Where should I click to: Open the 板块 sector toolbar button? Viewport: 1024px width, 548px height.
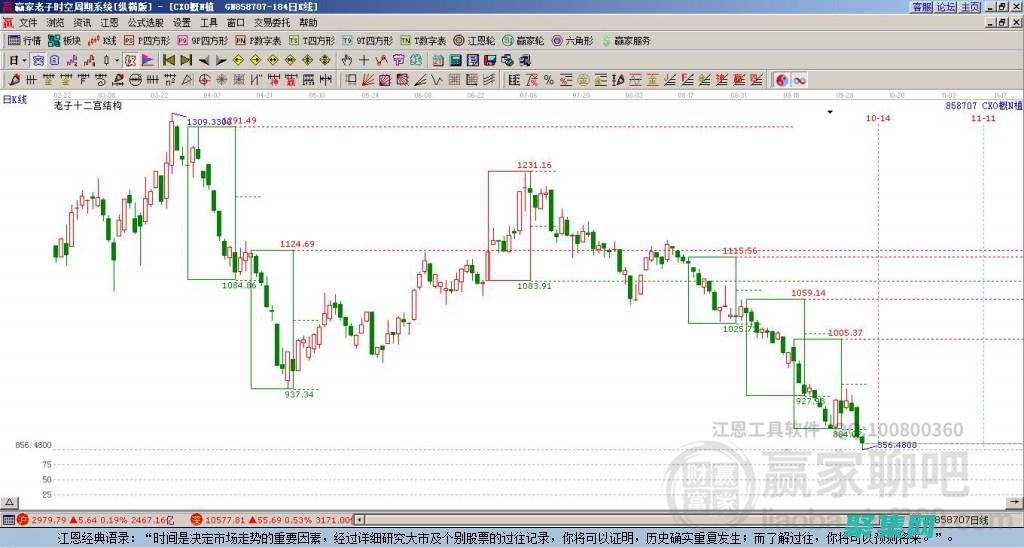(x=65, y=41)
